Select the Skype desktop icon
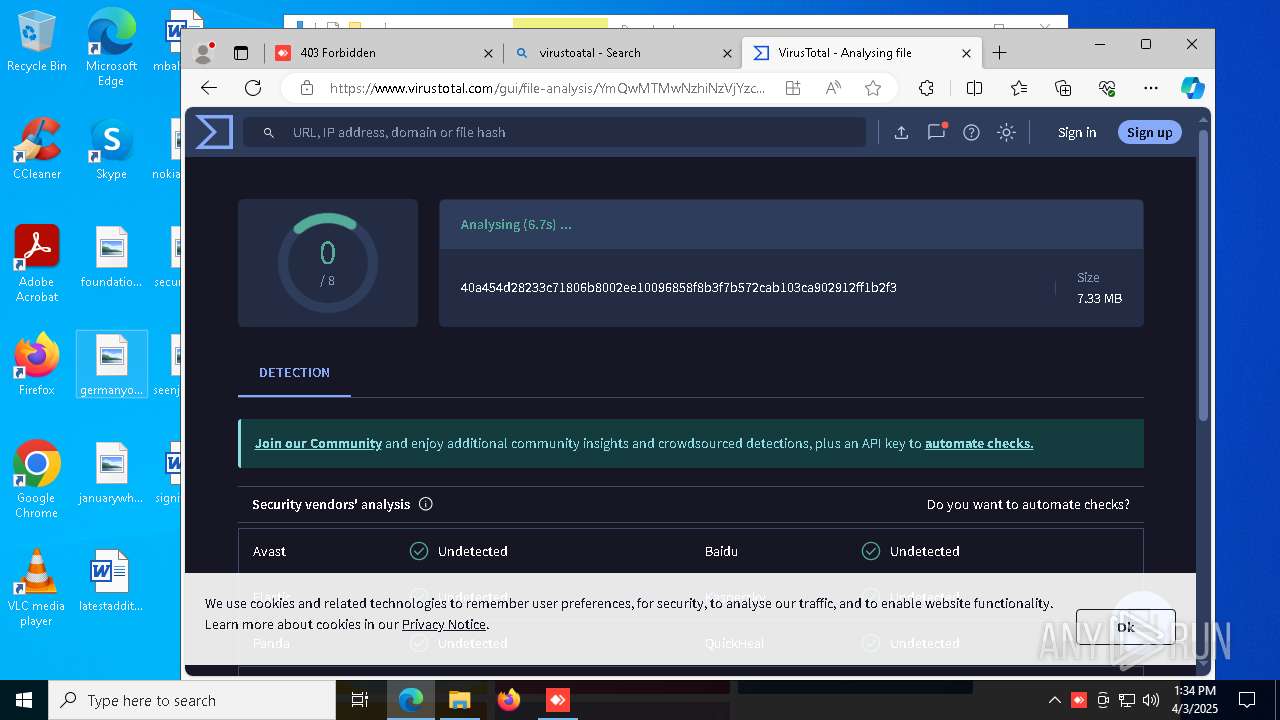 111,149
